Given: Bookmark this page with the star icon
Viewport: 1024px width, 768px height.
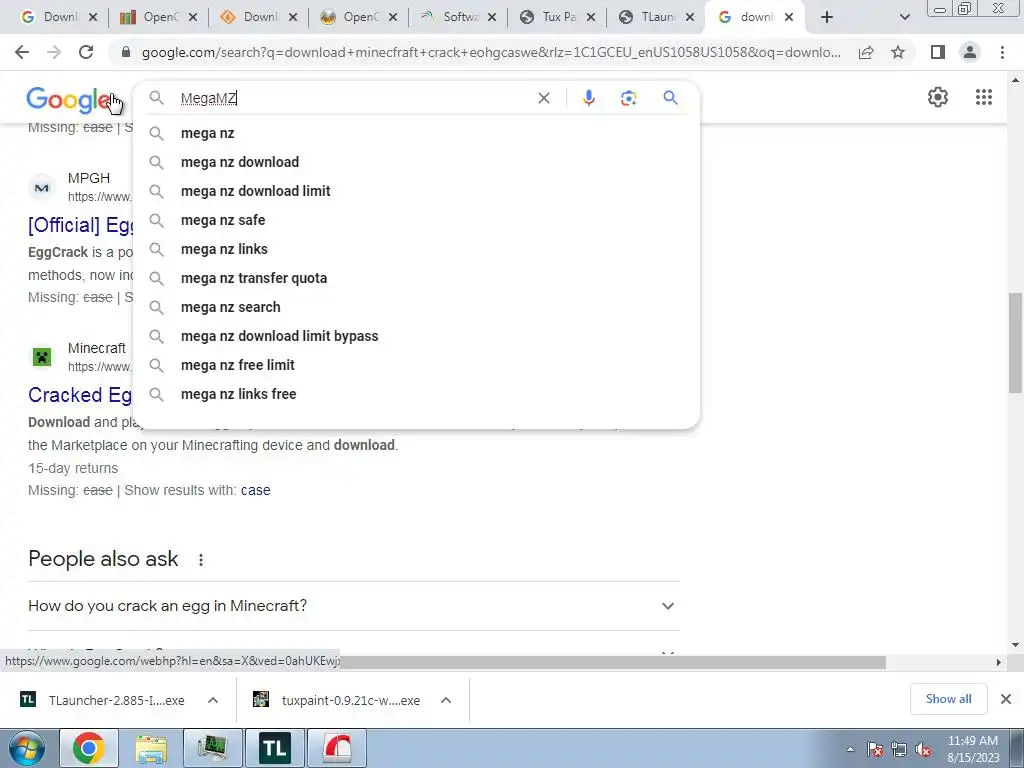Looking at the screenshot, I should coord(898,52).
